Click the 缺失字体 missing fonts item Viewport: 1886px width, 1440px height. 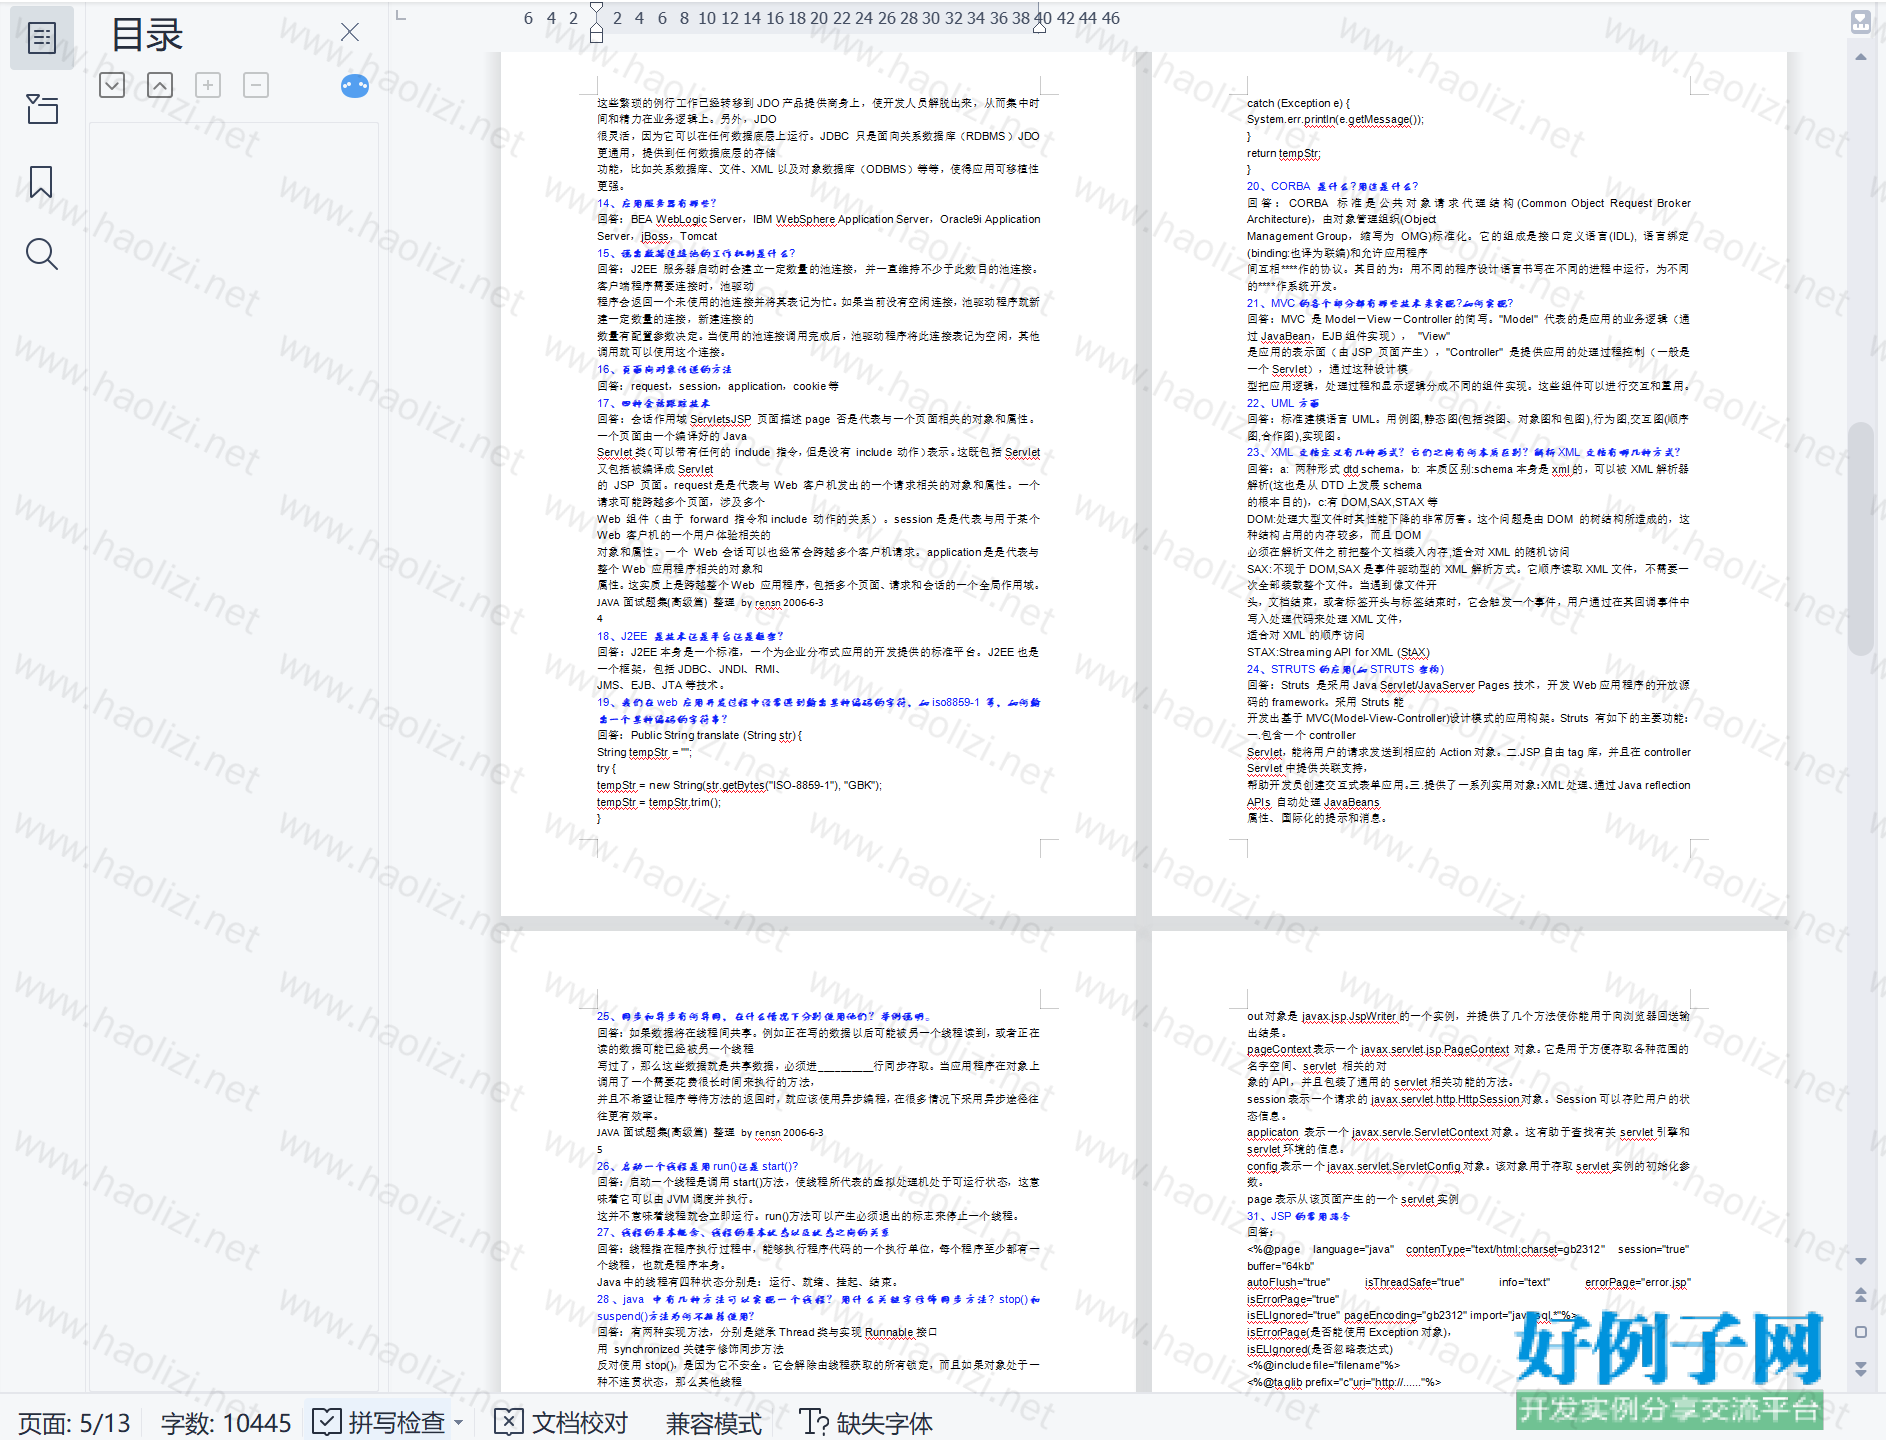tap(866, 1422)
